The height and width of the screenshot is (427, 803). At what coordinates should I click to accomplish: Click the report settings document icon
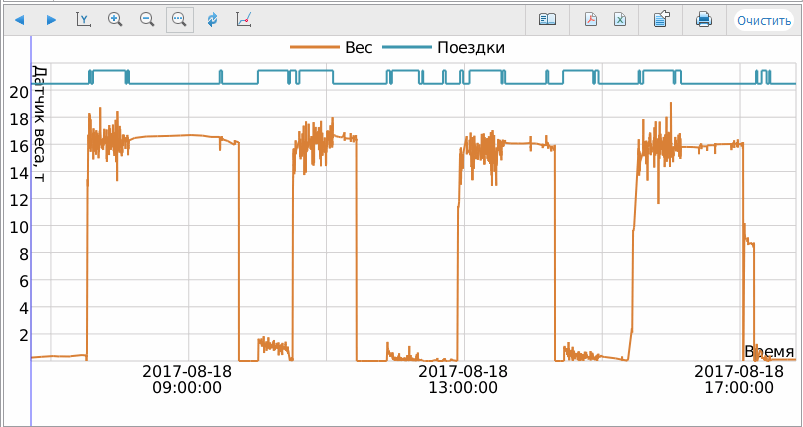661,19
